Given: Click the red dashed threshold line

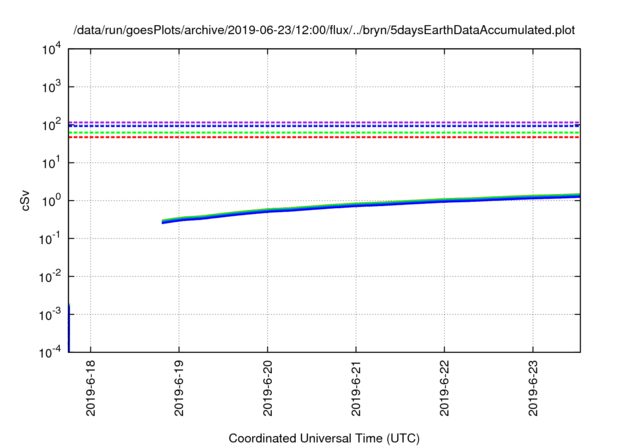Looking at the screenshot, I should (324, 137).
